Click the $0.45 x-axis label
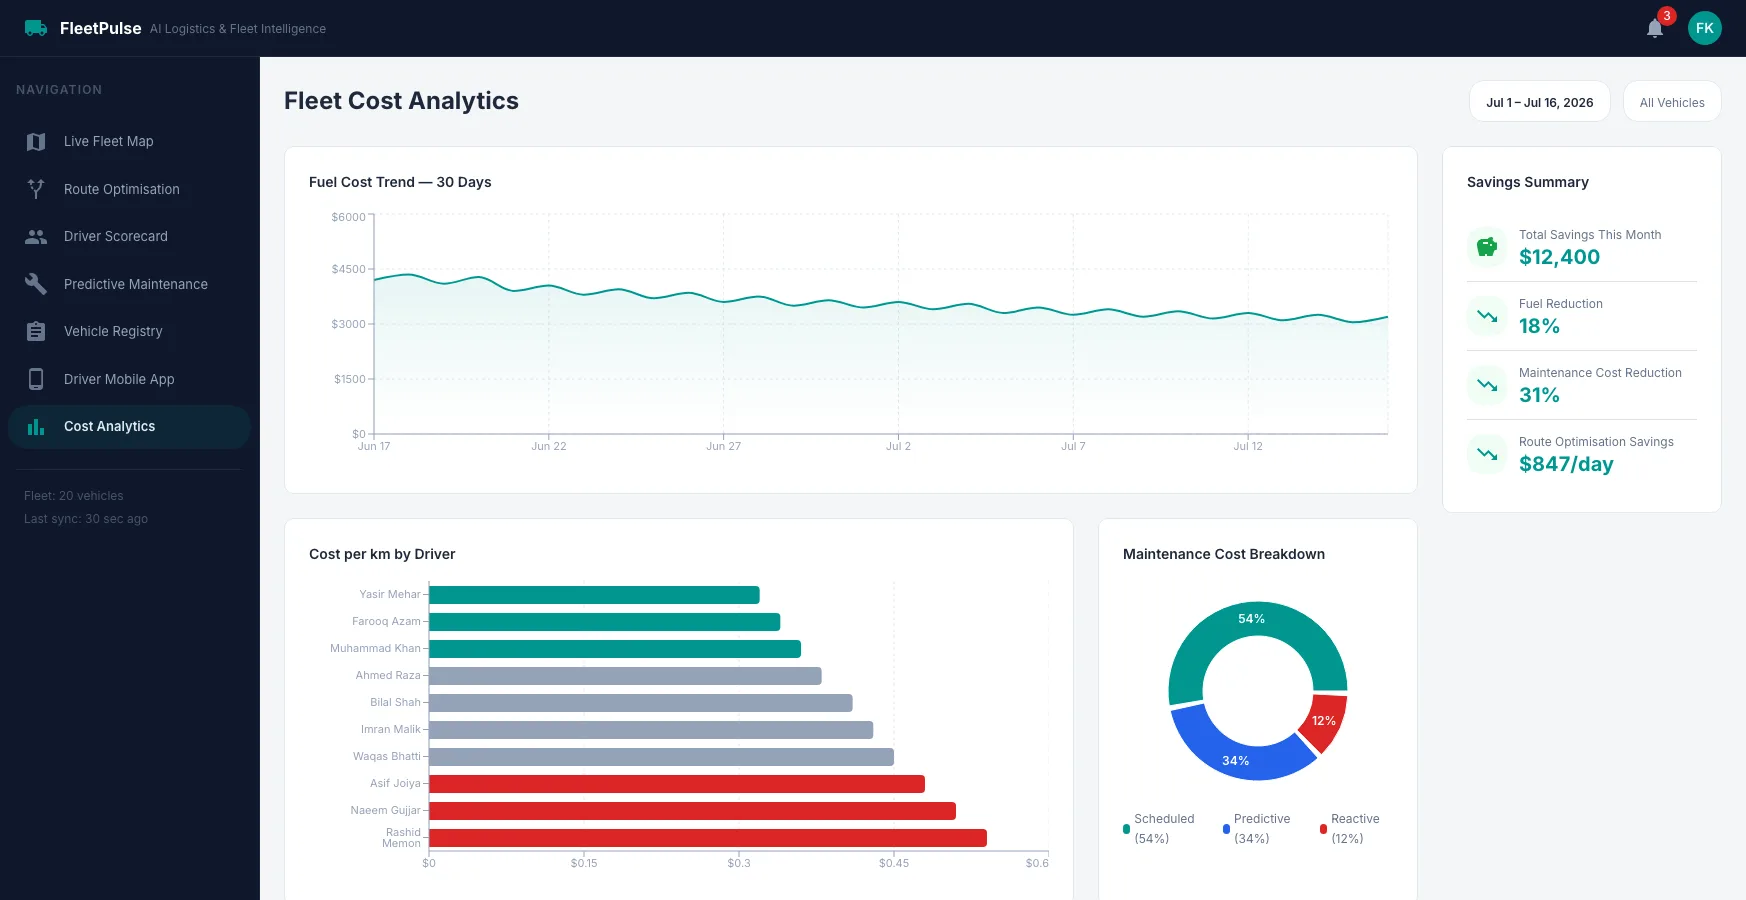This screenshot has height=900, width=1746. [894, 863]
